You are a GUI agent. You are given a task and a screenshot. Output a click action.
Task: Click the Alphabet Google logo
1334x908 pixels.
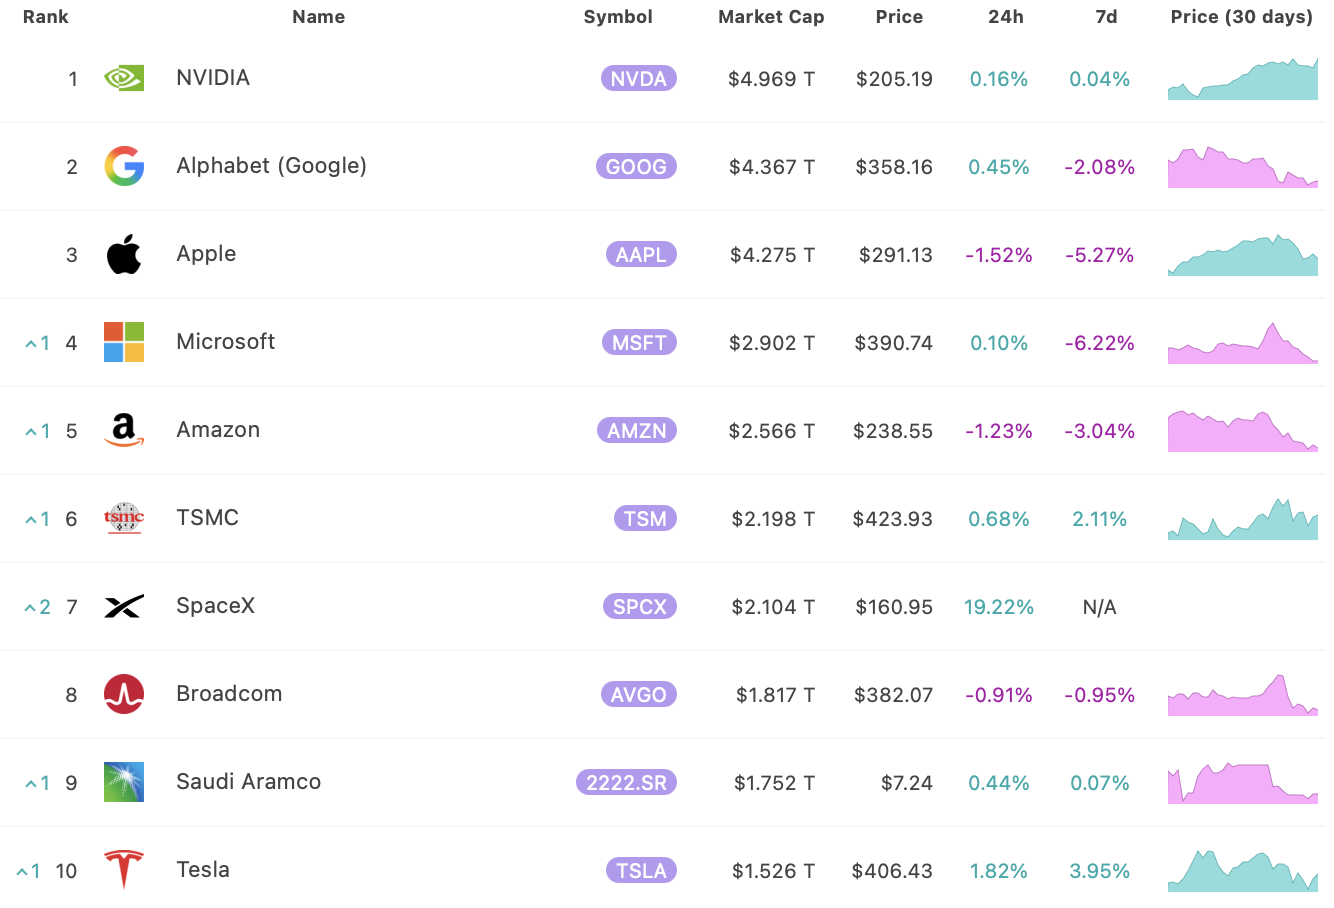(x=124, y=166)
